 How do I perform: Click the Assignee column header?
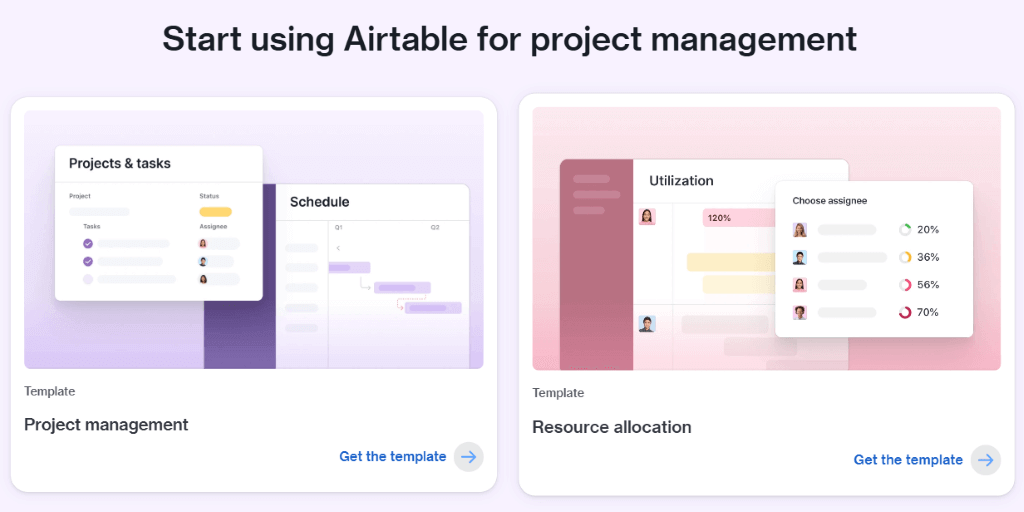tap(212, 227)
